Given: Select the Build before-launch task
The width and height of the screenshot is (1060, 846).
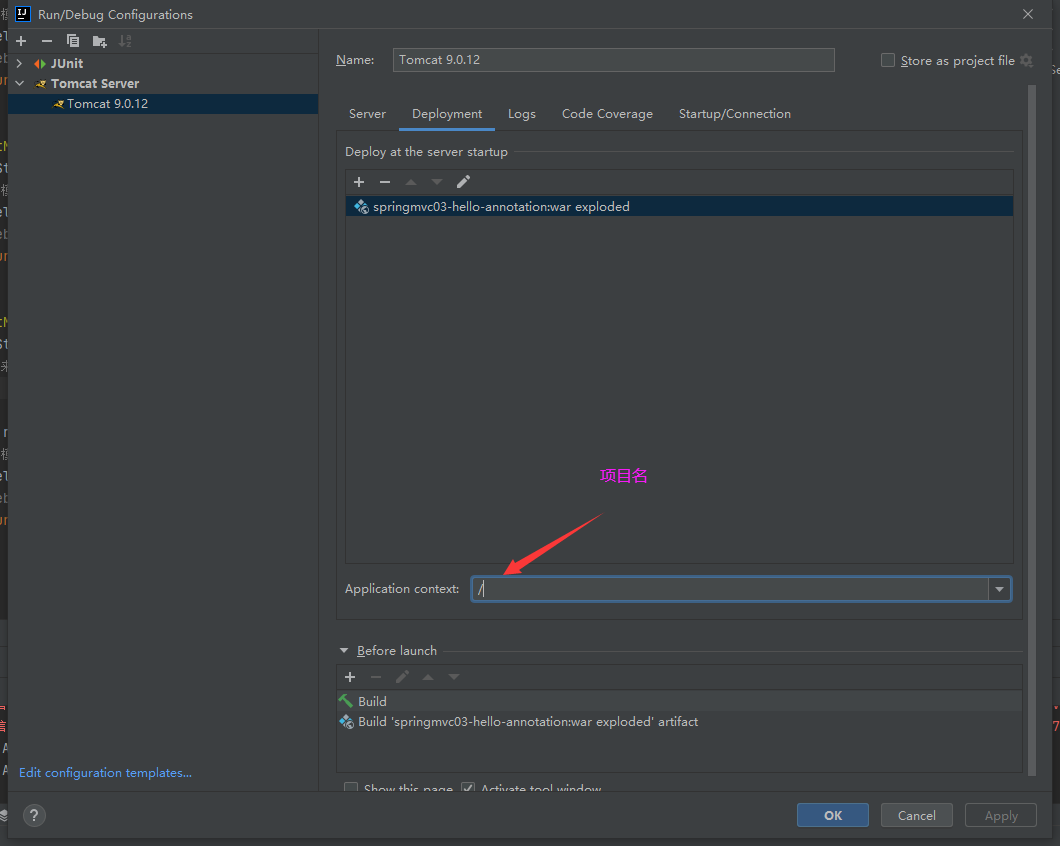Looking at the screenshot, I should pos(679,701).
